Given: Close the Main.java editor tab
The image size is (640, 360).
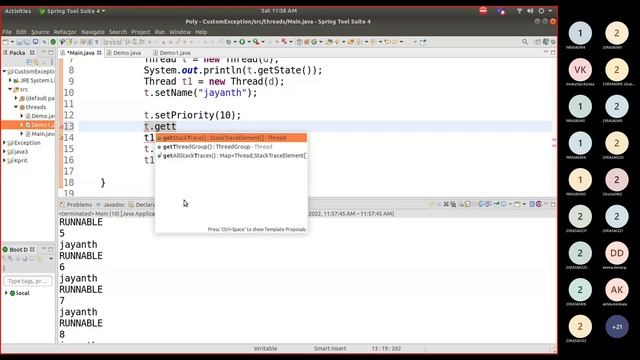Looking at the screenshot, I should [99, 53].
